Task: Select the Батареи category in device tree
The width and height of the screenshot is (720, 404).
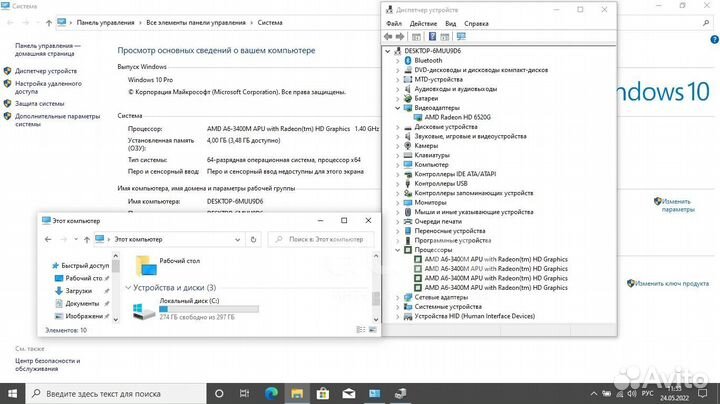Action: 426,98
